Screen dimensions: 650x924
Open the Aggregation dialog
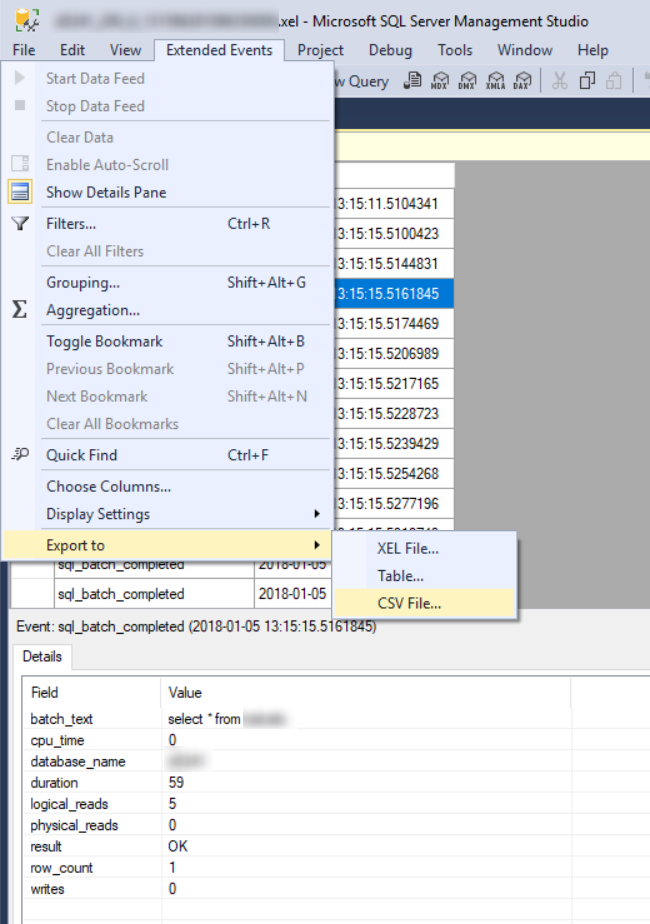[168, 310]
